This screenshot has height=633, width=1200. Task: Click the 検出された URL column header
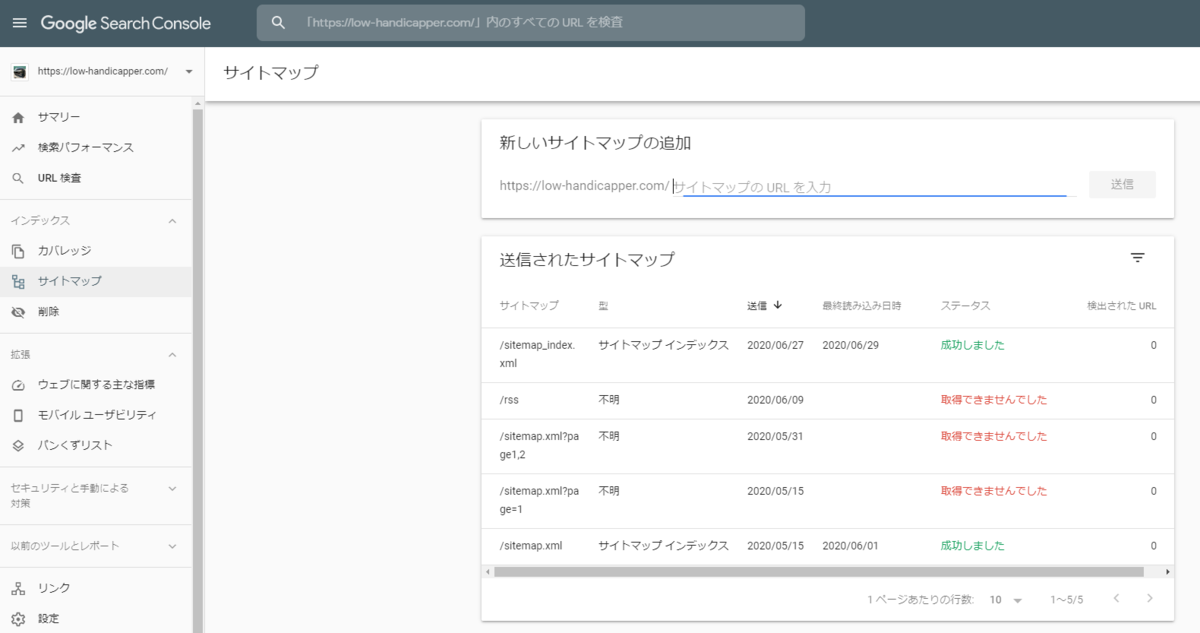pyautogui.click(x=1121, y=305)
